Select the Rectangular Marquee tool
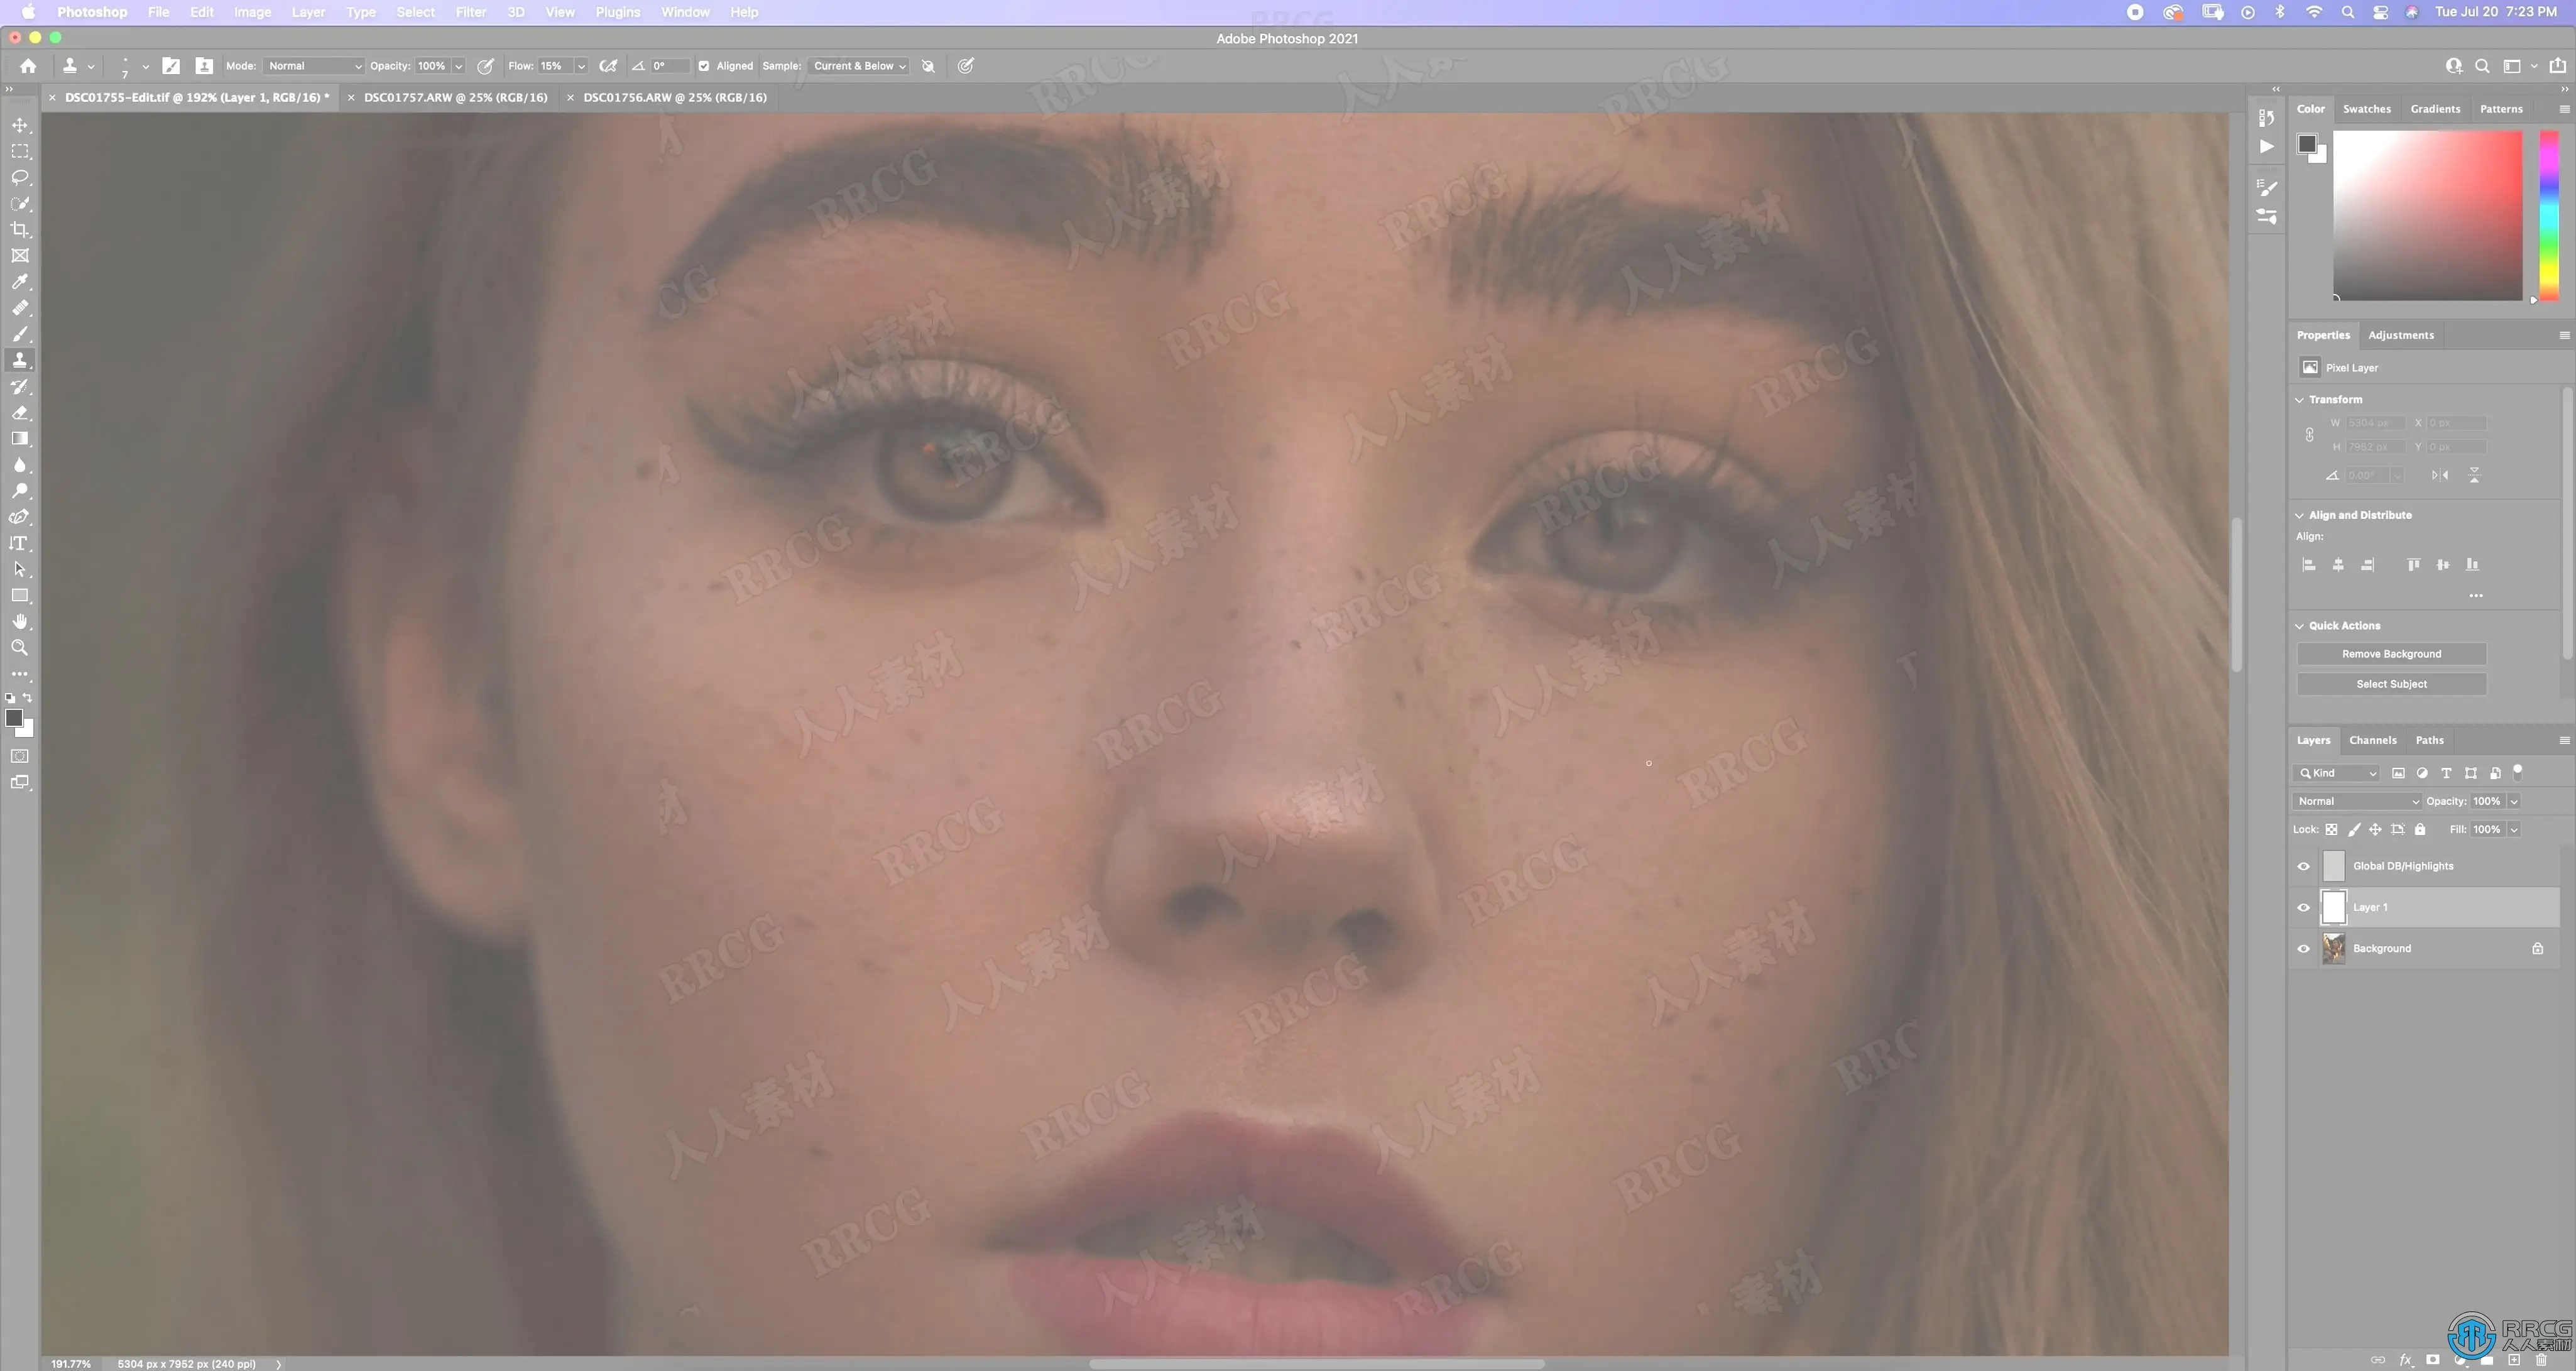This screenshot has width=2576, height=1371. click(20, 151)
